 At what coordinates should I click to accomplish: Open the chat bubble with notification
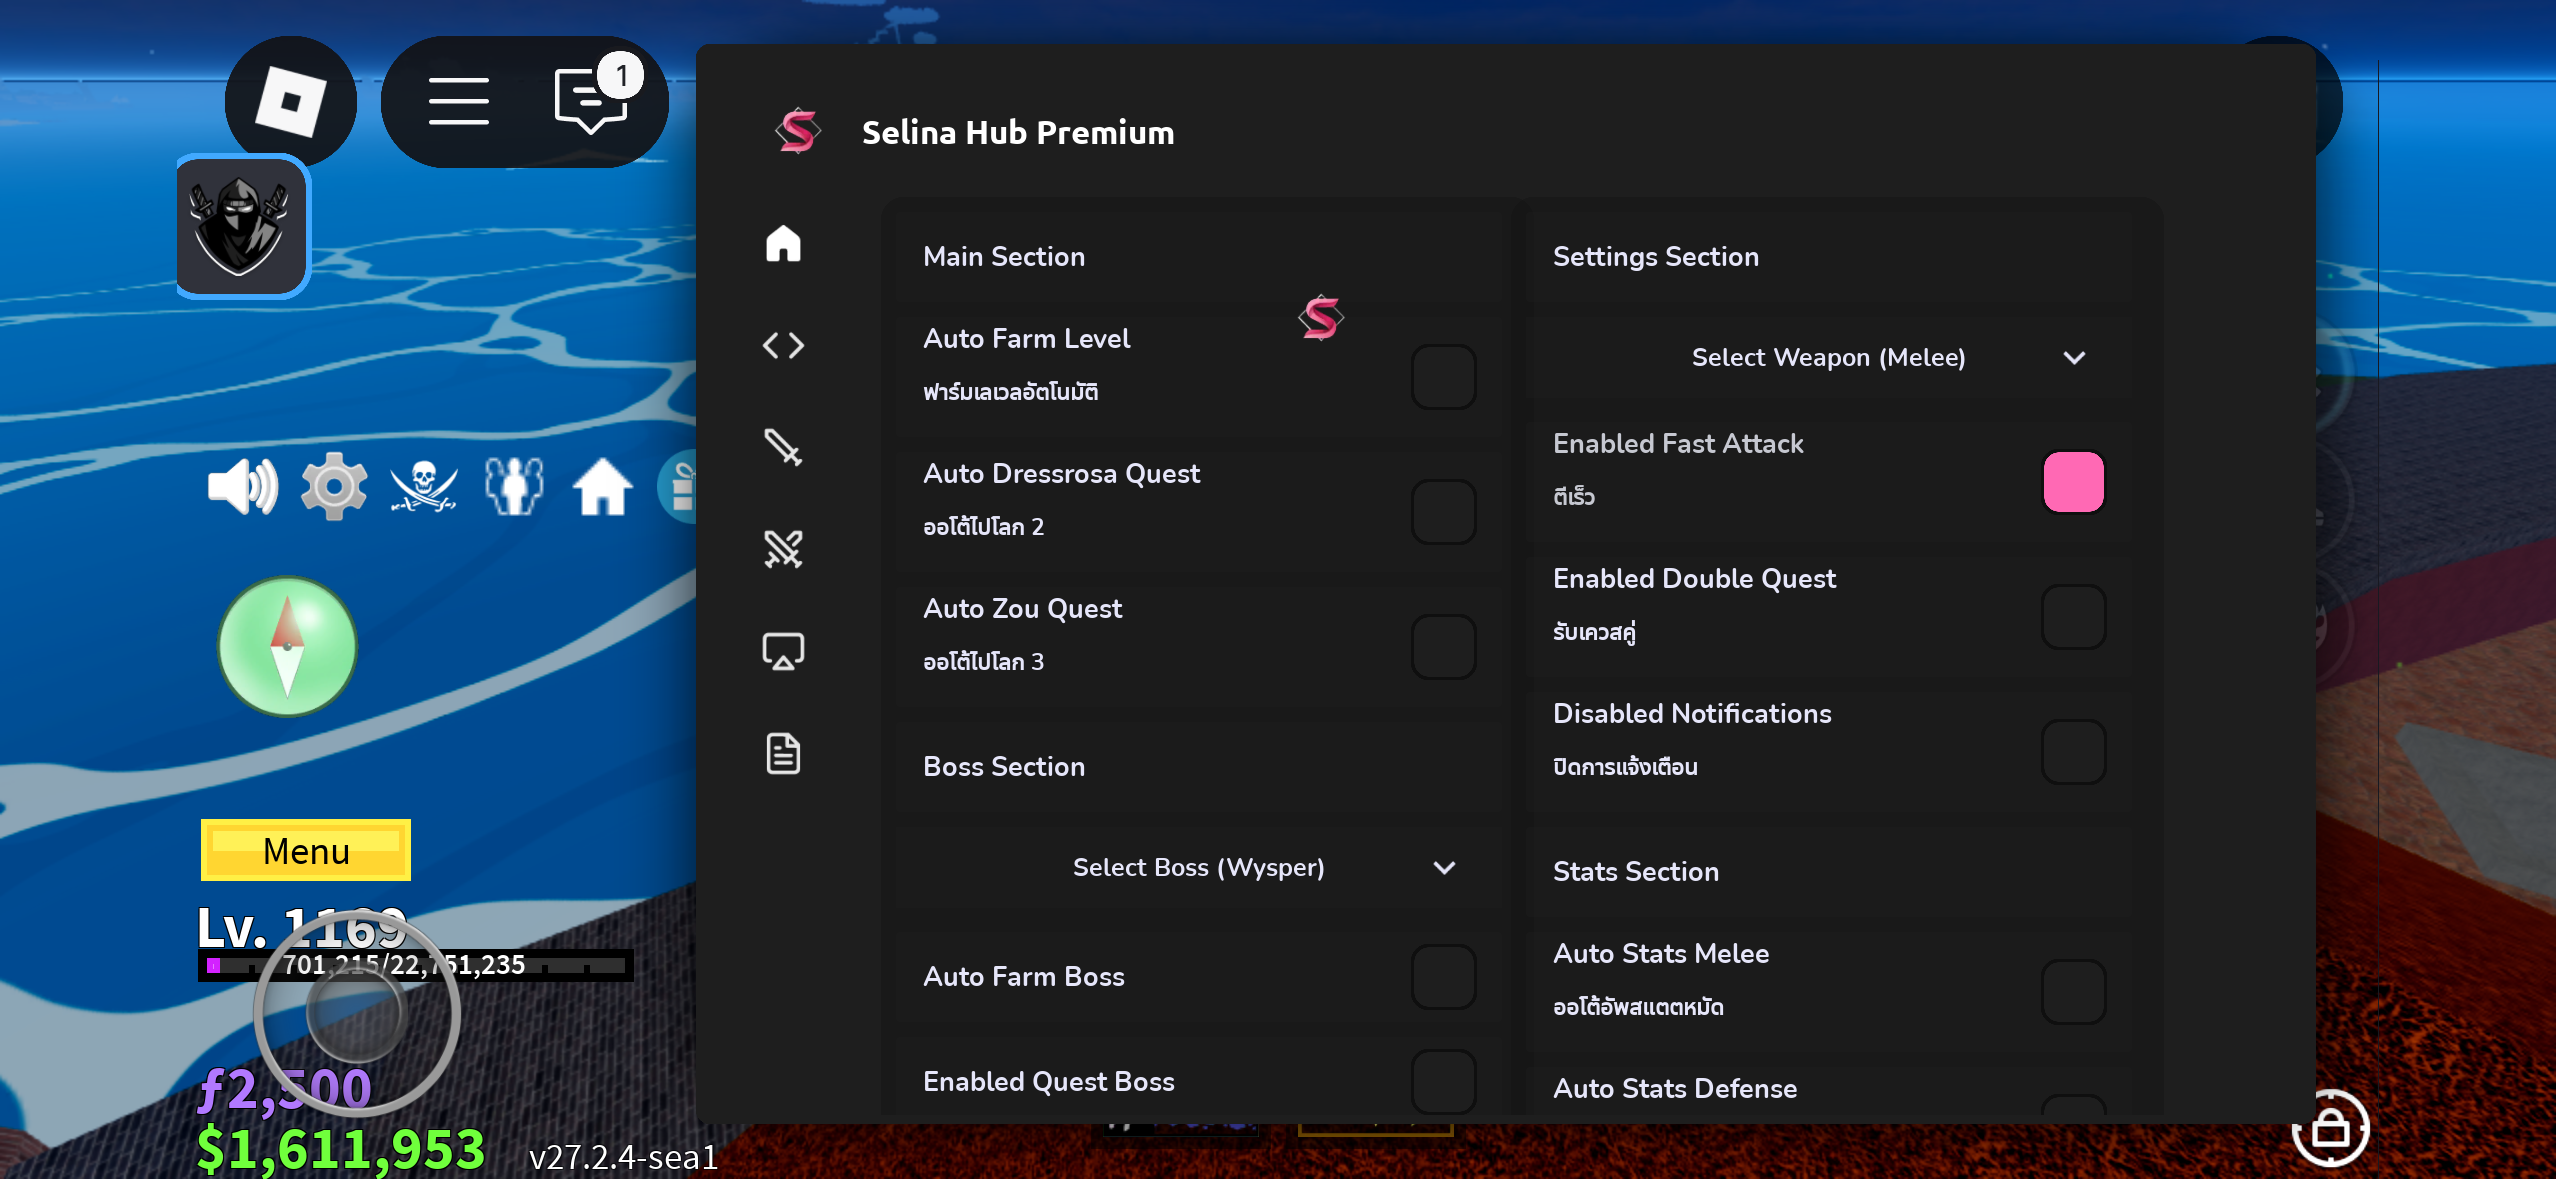(x=592, y=101)
